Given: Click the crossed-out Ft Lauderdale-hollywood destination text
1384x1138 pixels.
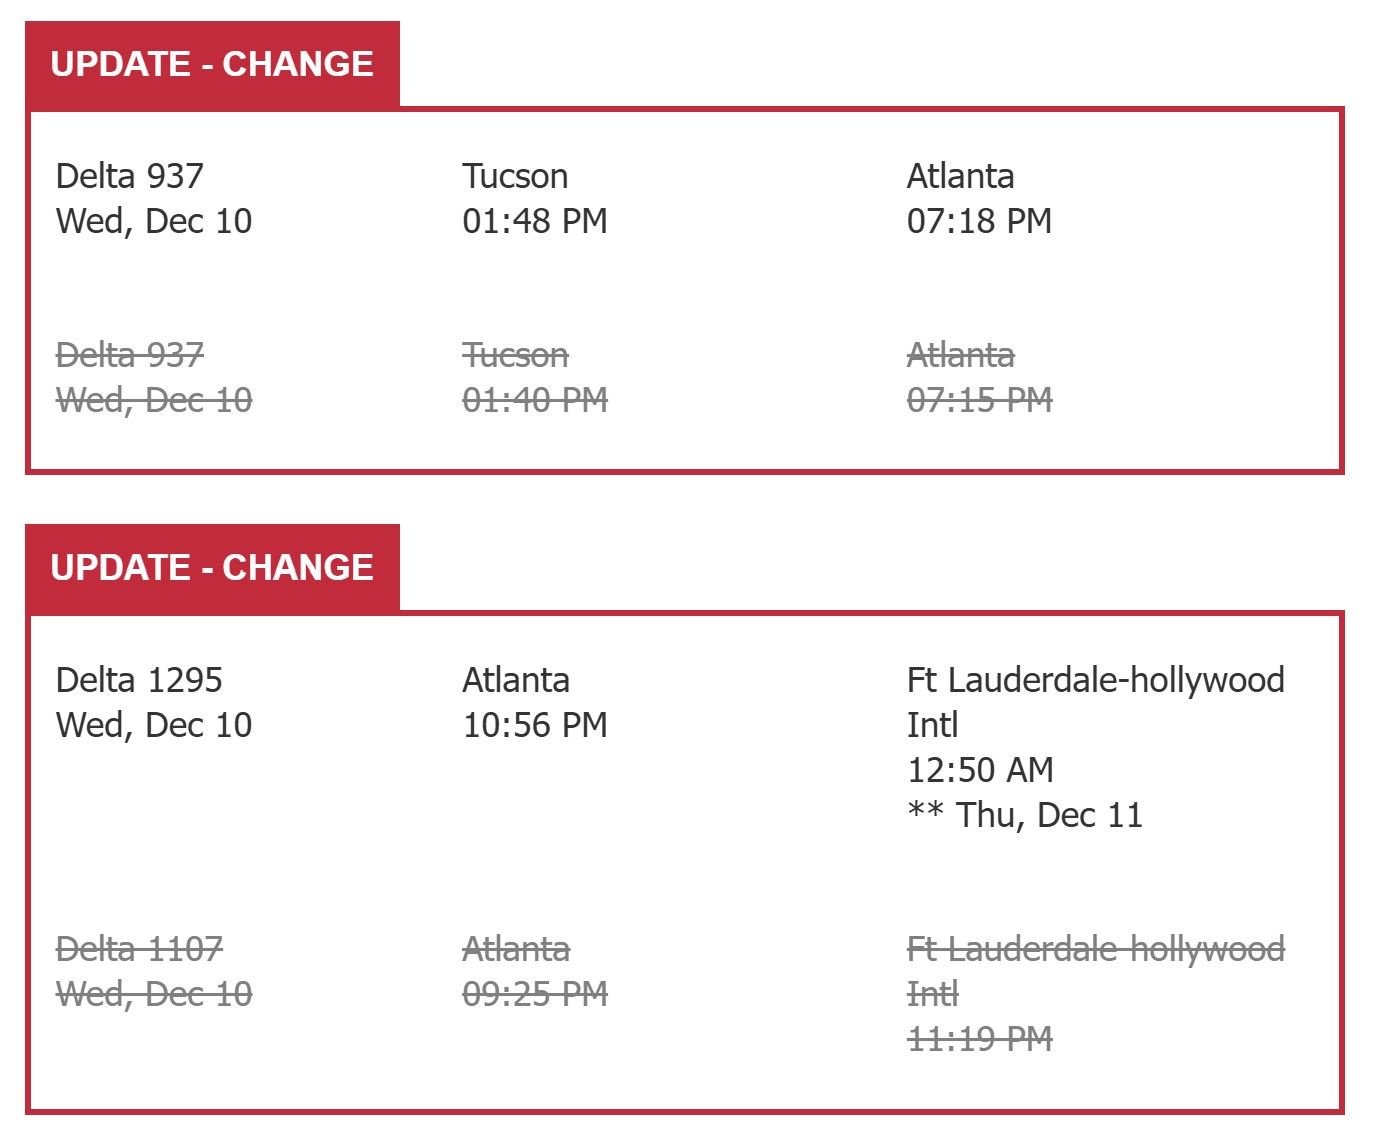Looking at the screenshot, I should [1095, 949].
